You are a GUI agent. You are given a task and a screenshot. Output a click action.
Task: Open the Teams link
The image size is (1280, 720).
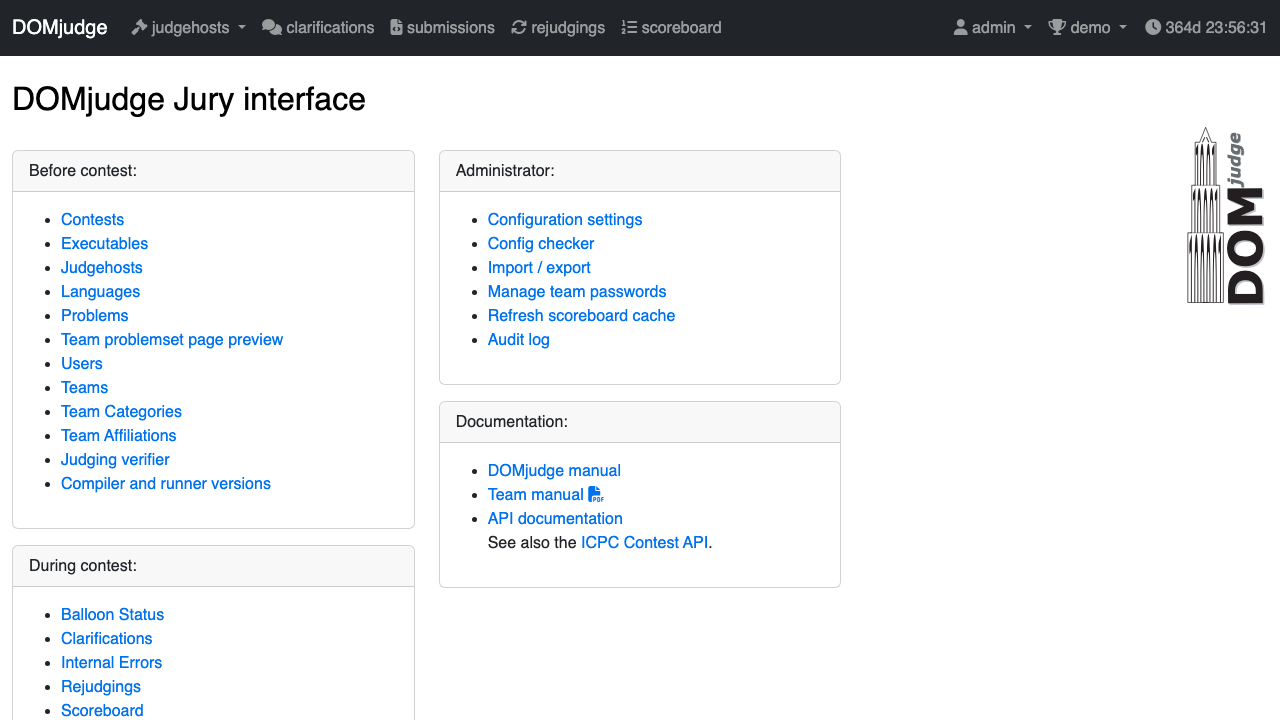click(x=84, y=388)
